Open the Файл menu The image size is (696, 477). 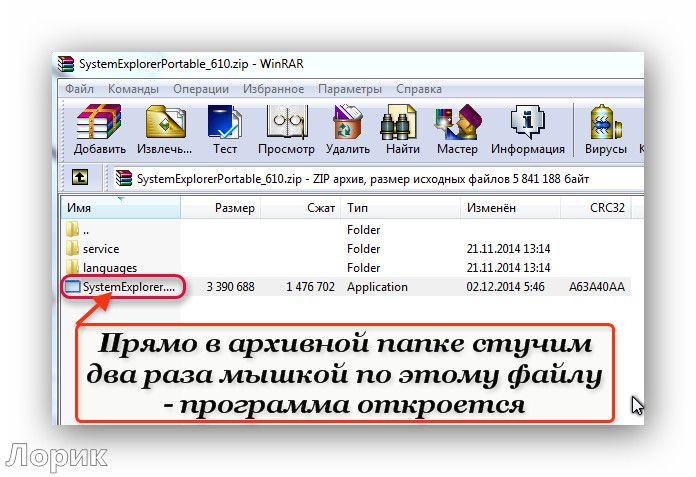(x=79, y=89)
